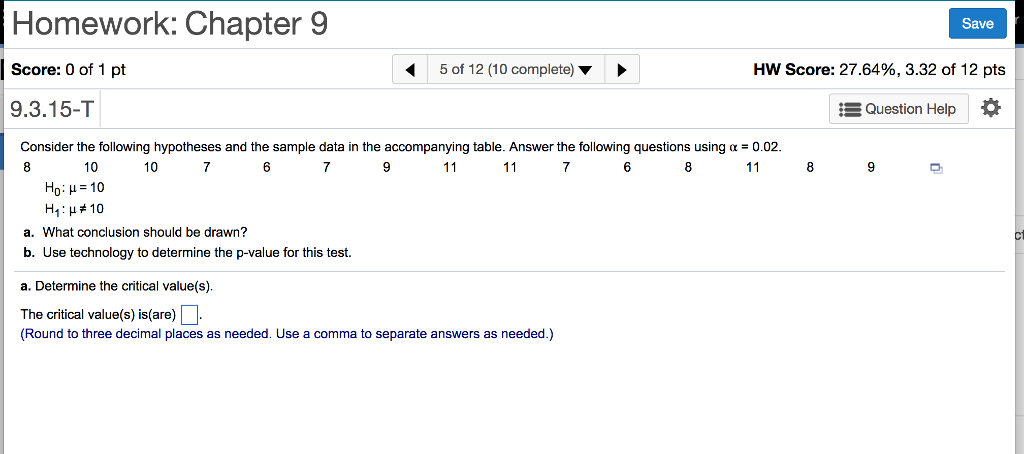Click the null hypothesis H0 line
The image size is (1024, 454).
pyautogui.click(x=75, y=188)
